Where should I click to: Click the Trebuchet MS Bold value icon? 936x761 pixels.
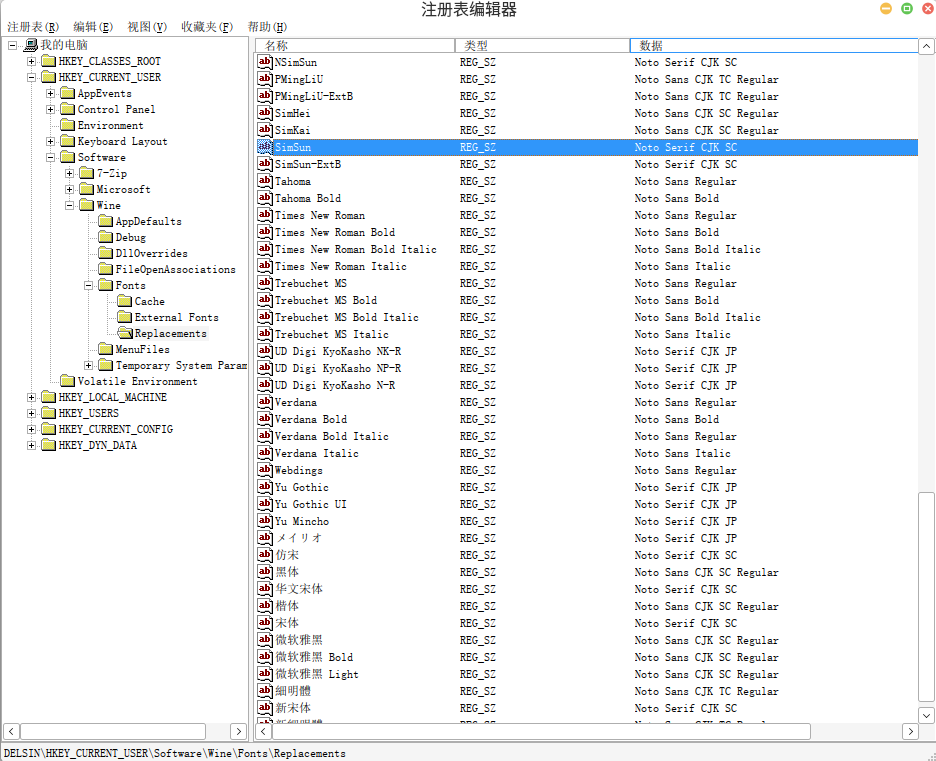pos(265,300)
